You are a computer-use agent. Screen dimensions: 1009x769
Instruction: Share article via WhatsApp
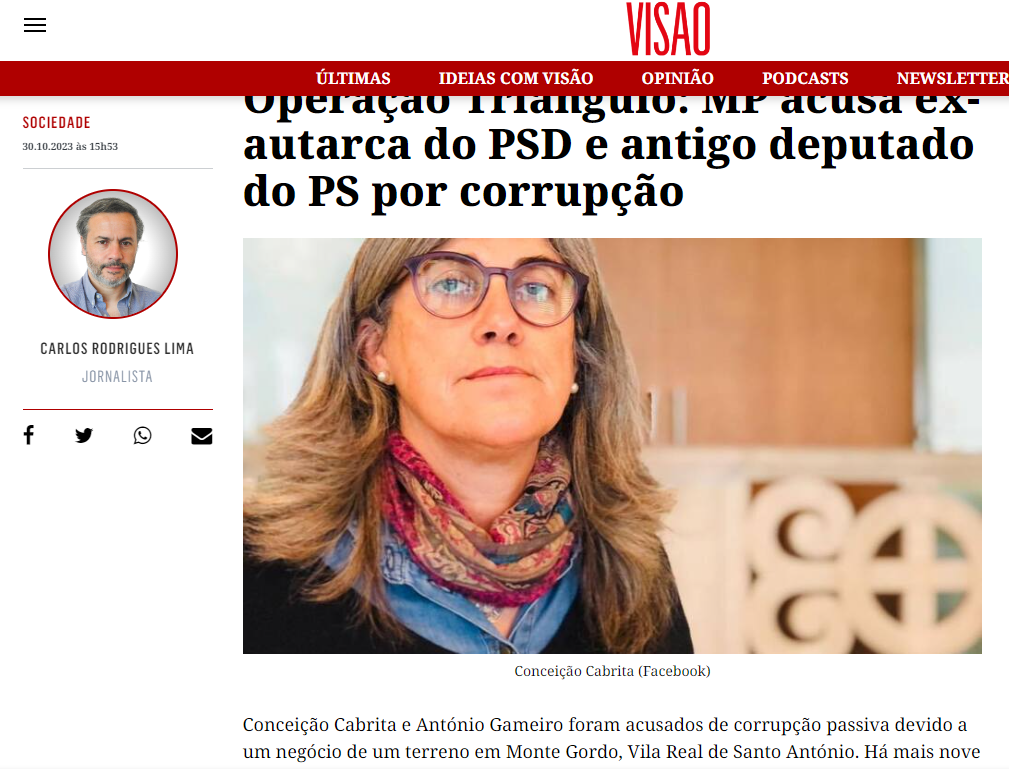(x=142, y=436)
